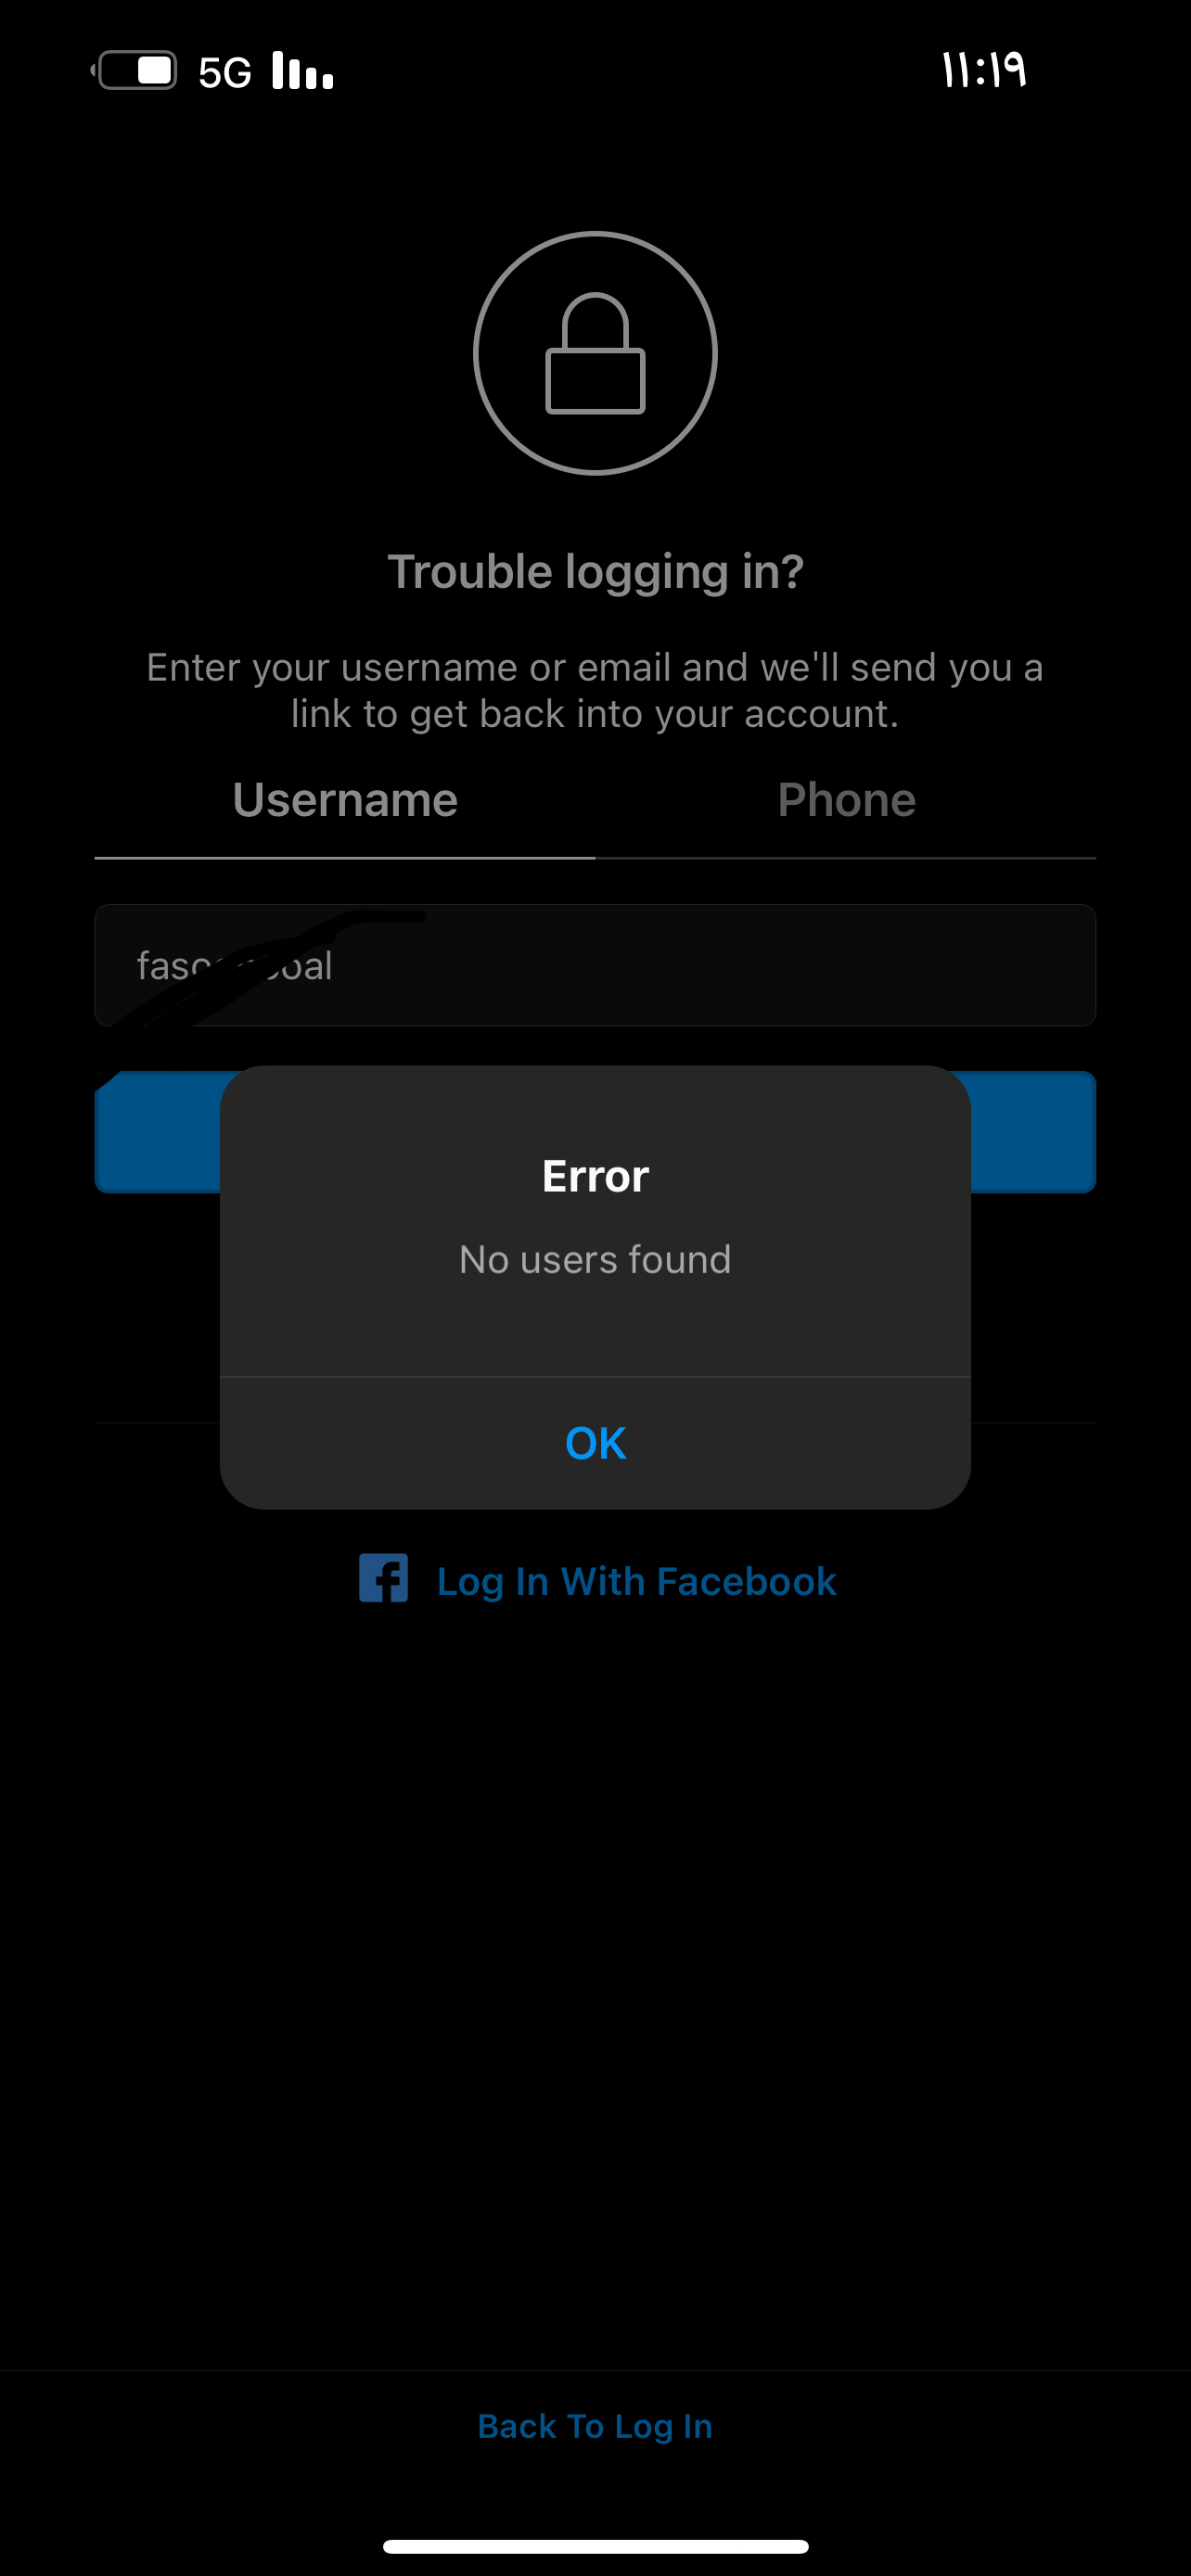Tap the No users found message
Image resolution: width=1191 pixels, height=2576 pixels.
(x=595, y=1259)
